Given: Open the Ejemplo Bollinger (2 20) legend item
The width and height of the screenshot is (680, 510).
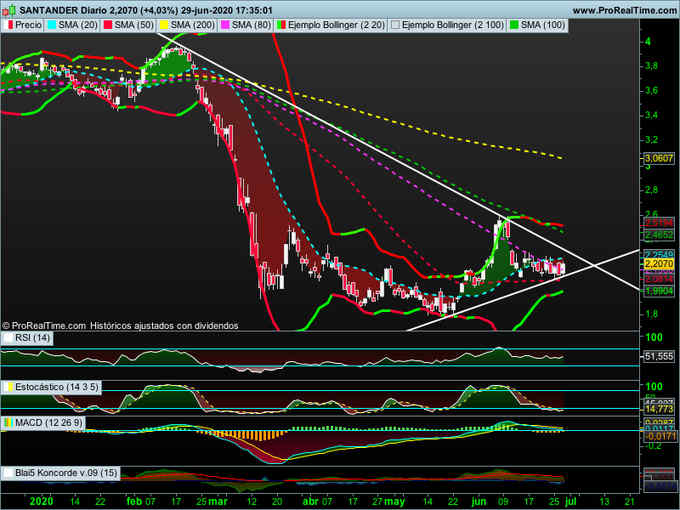Looking at the screenshot, I should 336,25.
